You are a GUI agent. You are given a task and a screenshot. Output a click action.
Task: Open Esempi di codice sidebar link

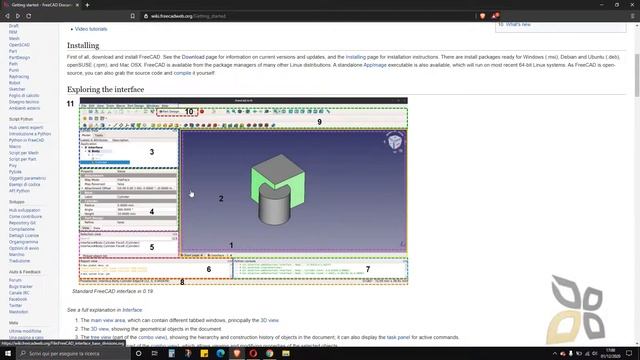pyautogui.click(x=24, y=184)
